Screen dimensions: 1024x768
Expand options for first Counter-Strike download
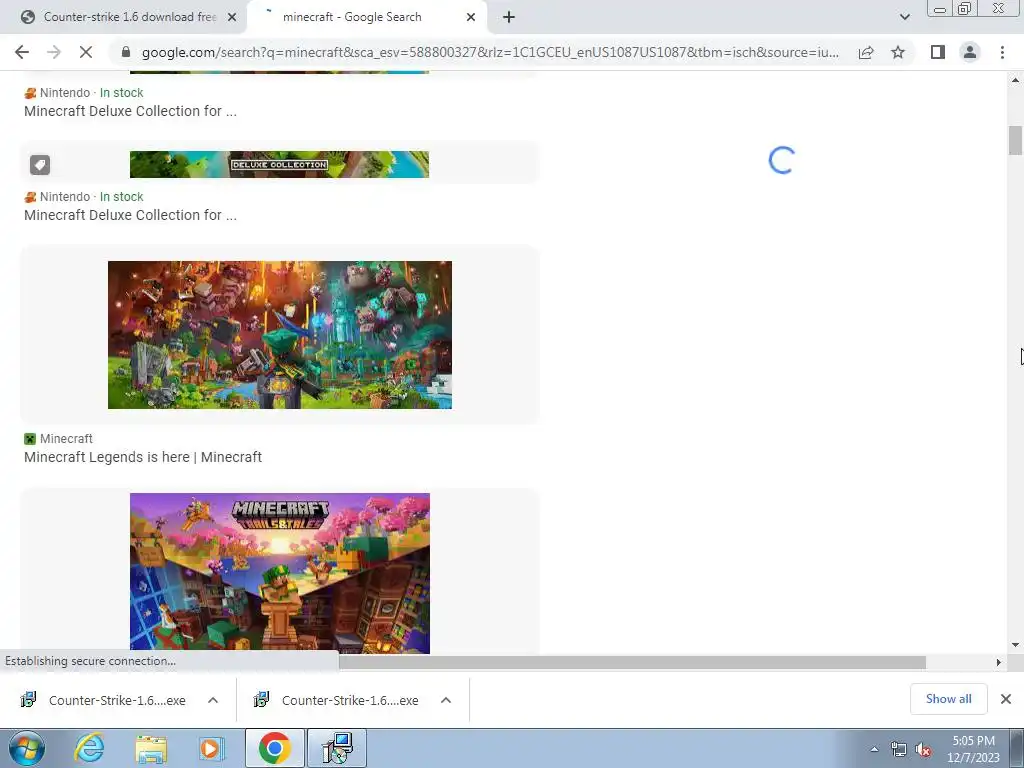(213, 700)
